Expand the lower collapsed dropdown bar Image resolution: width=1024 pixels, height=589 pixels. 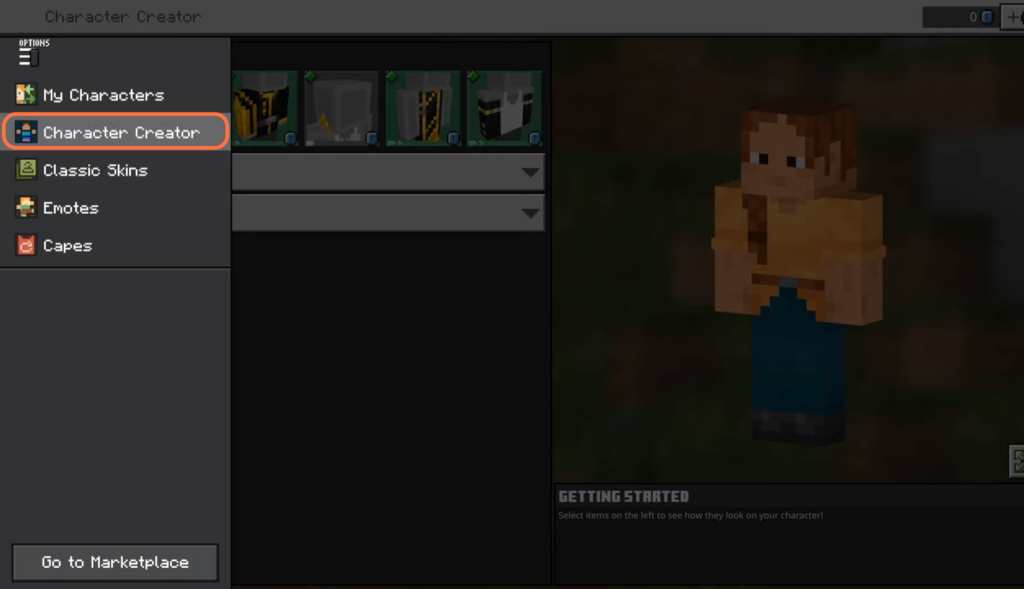coord(388,213)
